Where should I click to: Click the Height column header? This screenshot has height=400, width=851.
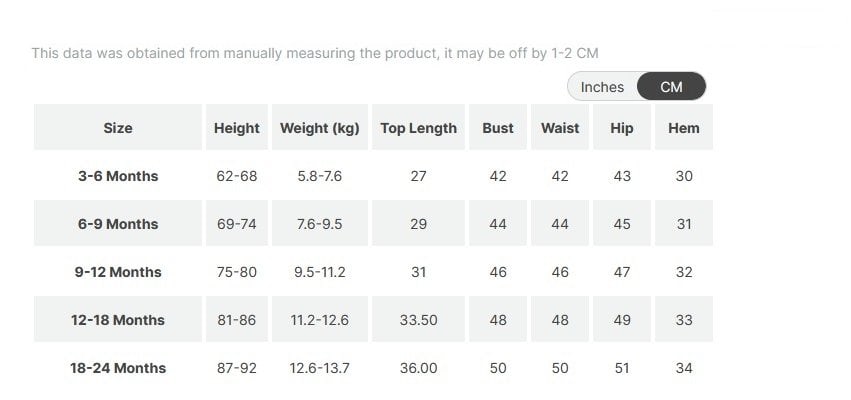[x=237, y=128]
